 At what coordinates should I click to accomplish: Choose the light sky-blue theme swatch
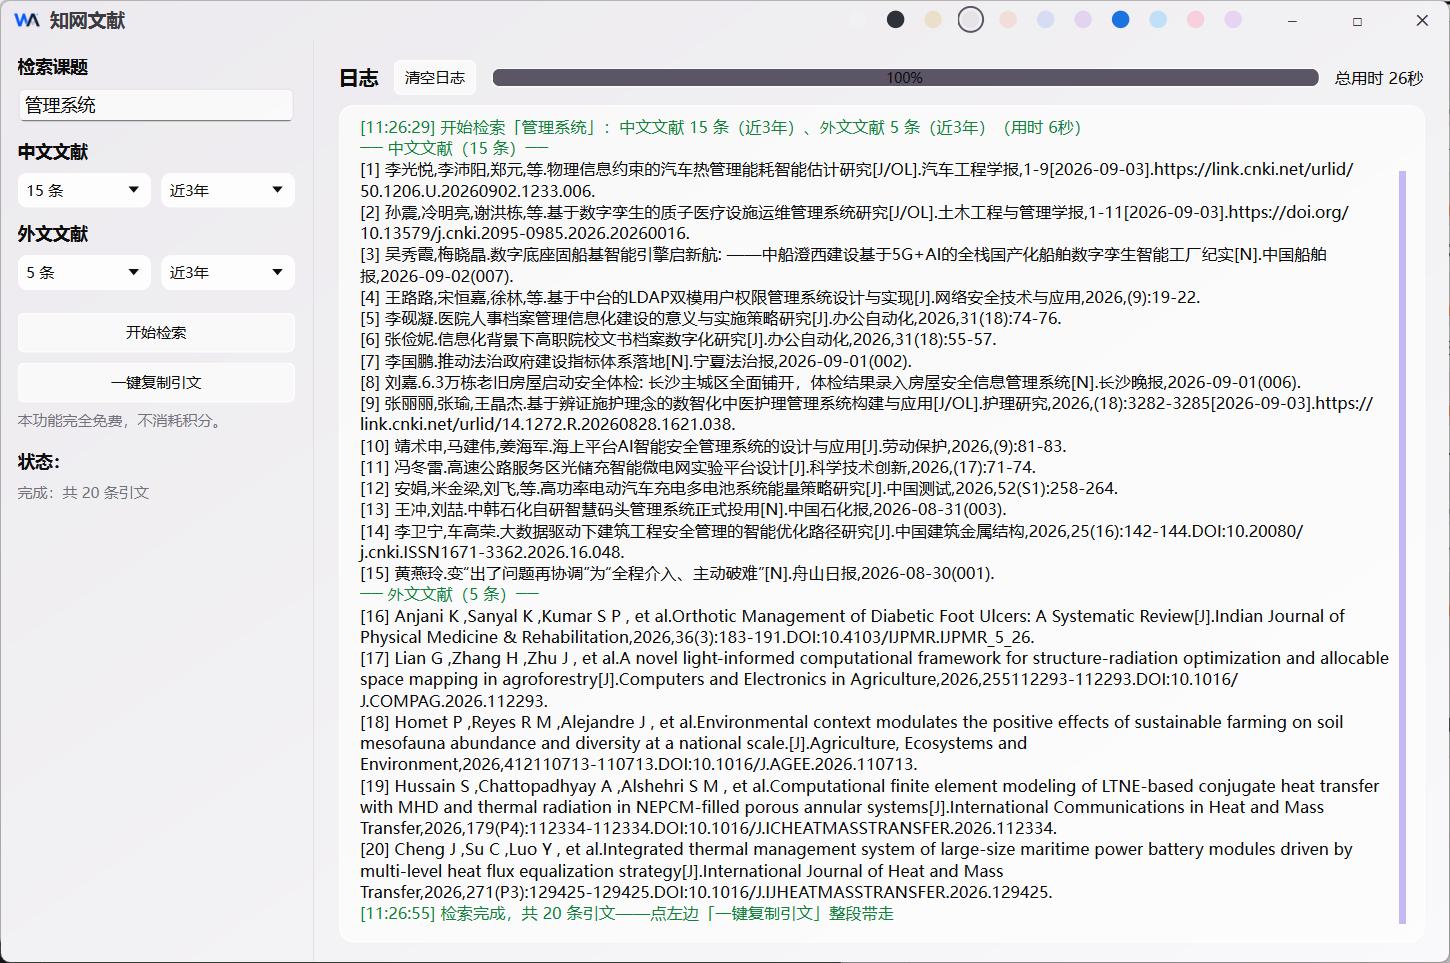coord(1158,19)
